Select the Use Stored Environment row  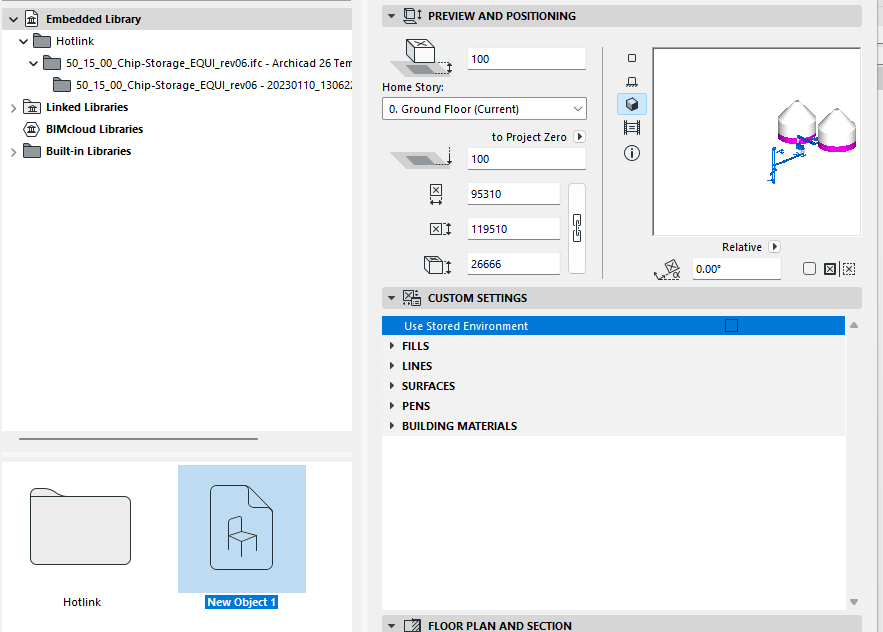[613, 326]
